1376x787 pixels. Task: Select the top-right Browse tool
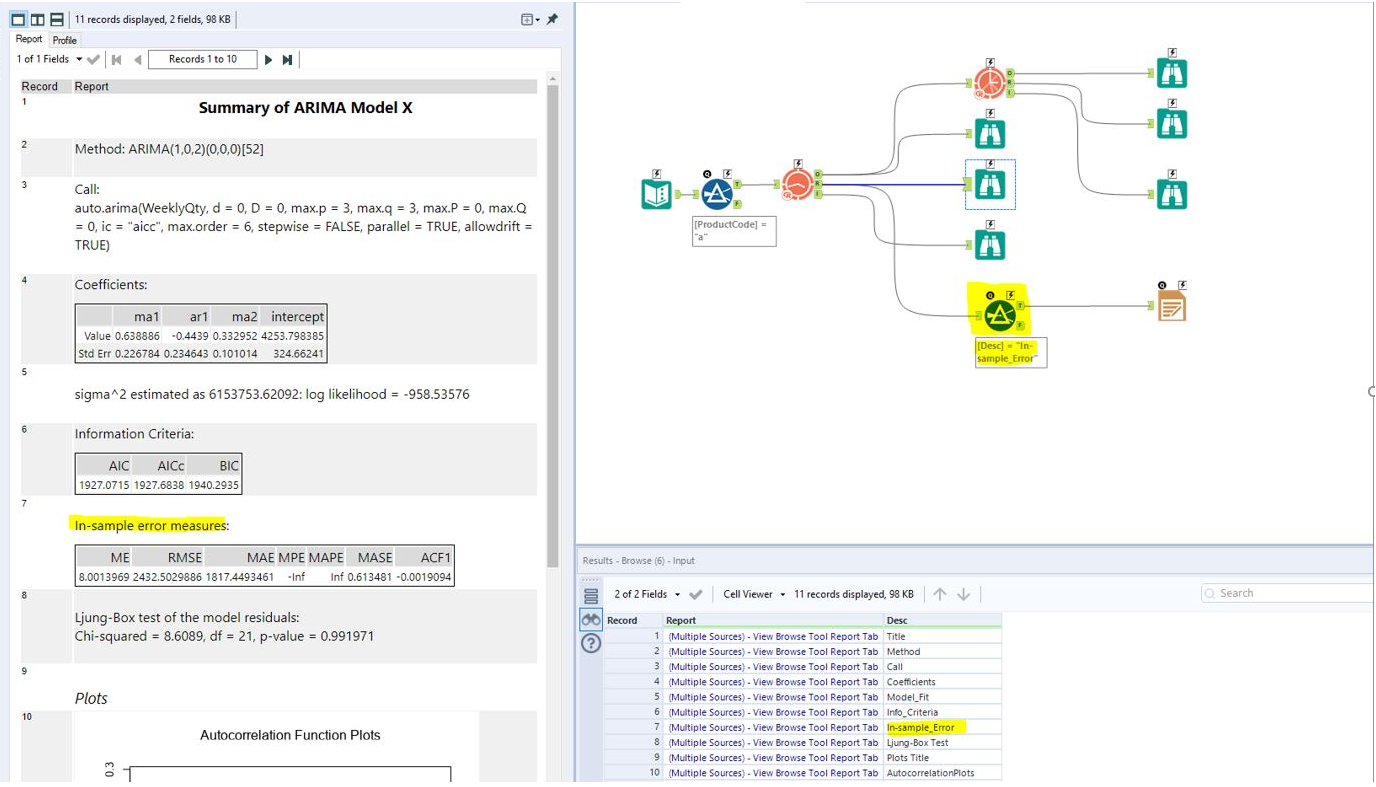1171,73
